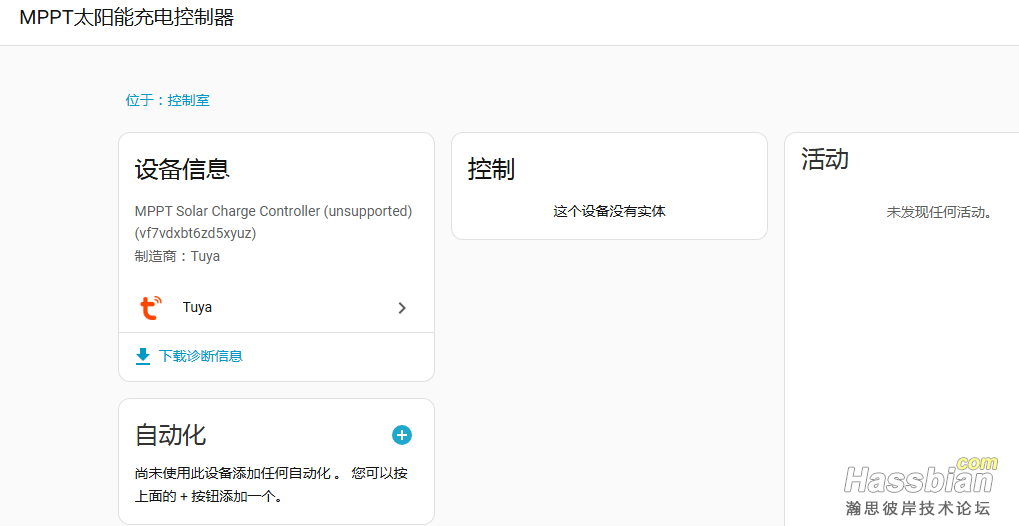
Task: Click the MPPT太阳能充电控制器 page title
Action: 126,18
